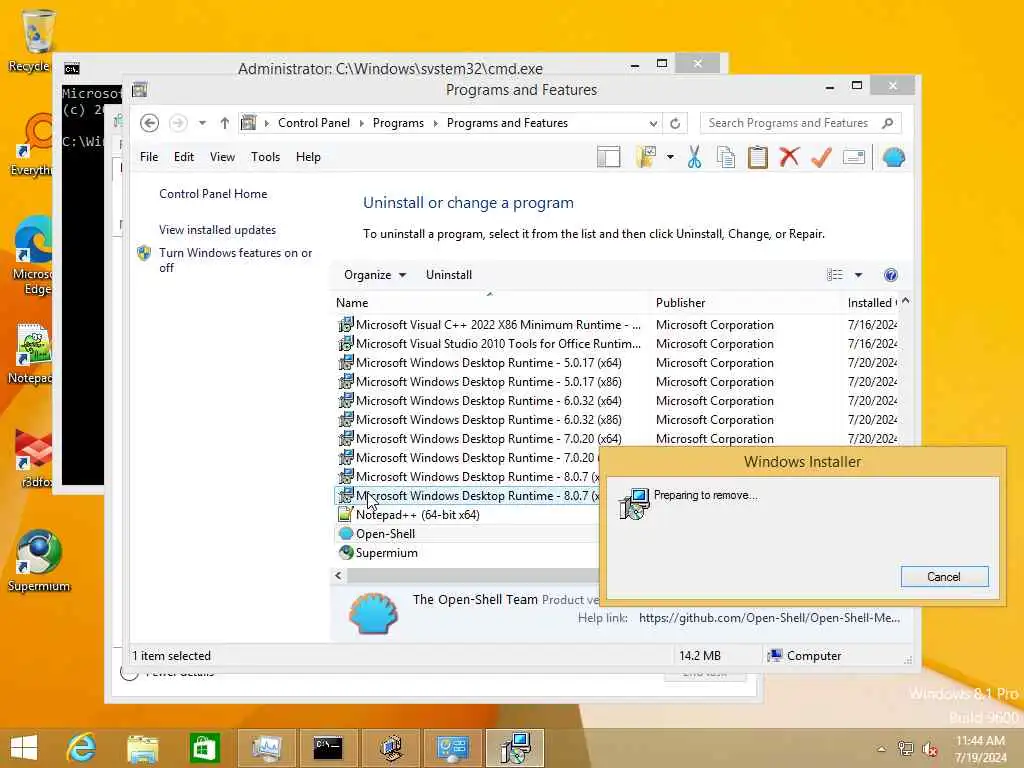Expand the view options dropdown arrow
The height and width of the screenshot is (768, 1024).
coord(858,275)
